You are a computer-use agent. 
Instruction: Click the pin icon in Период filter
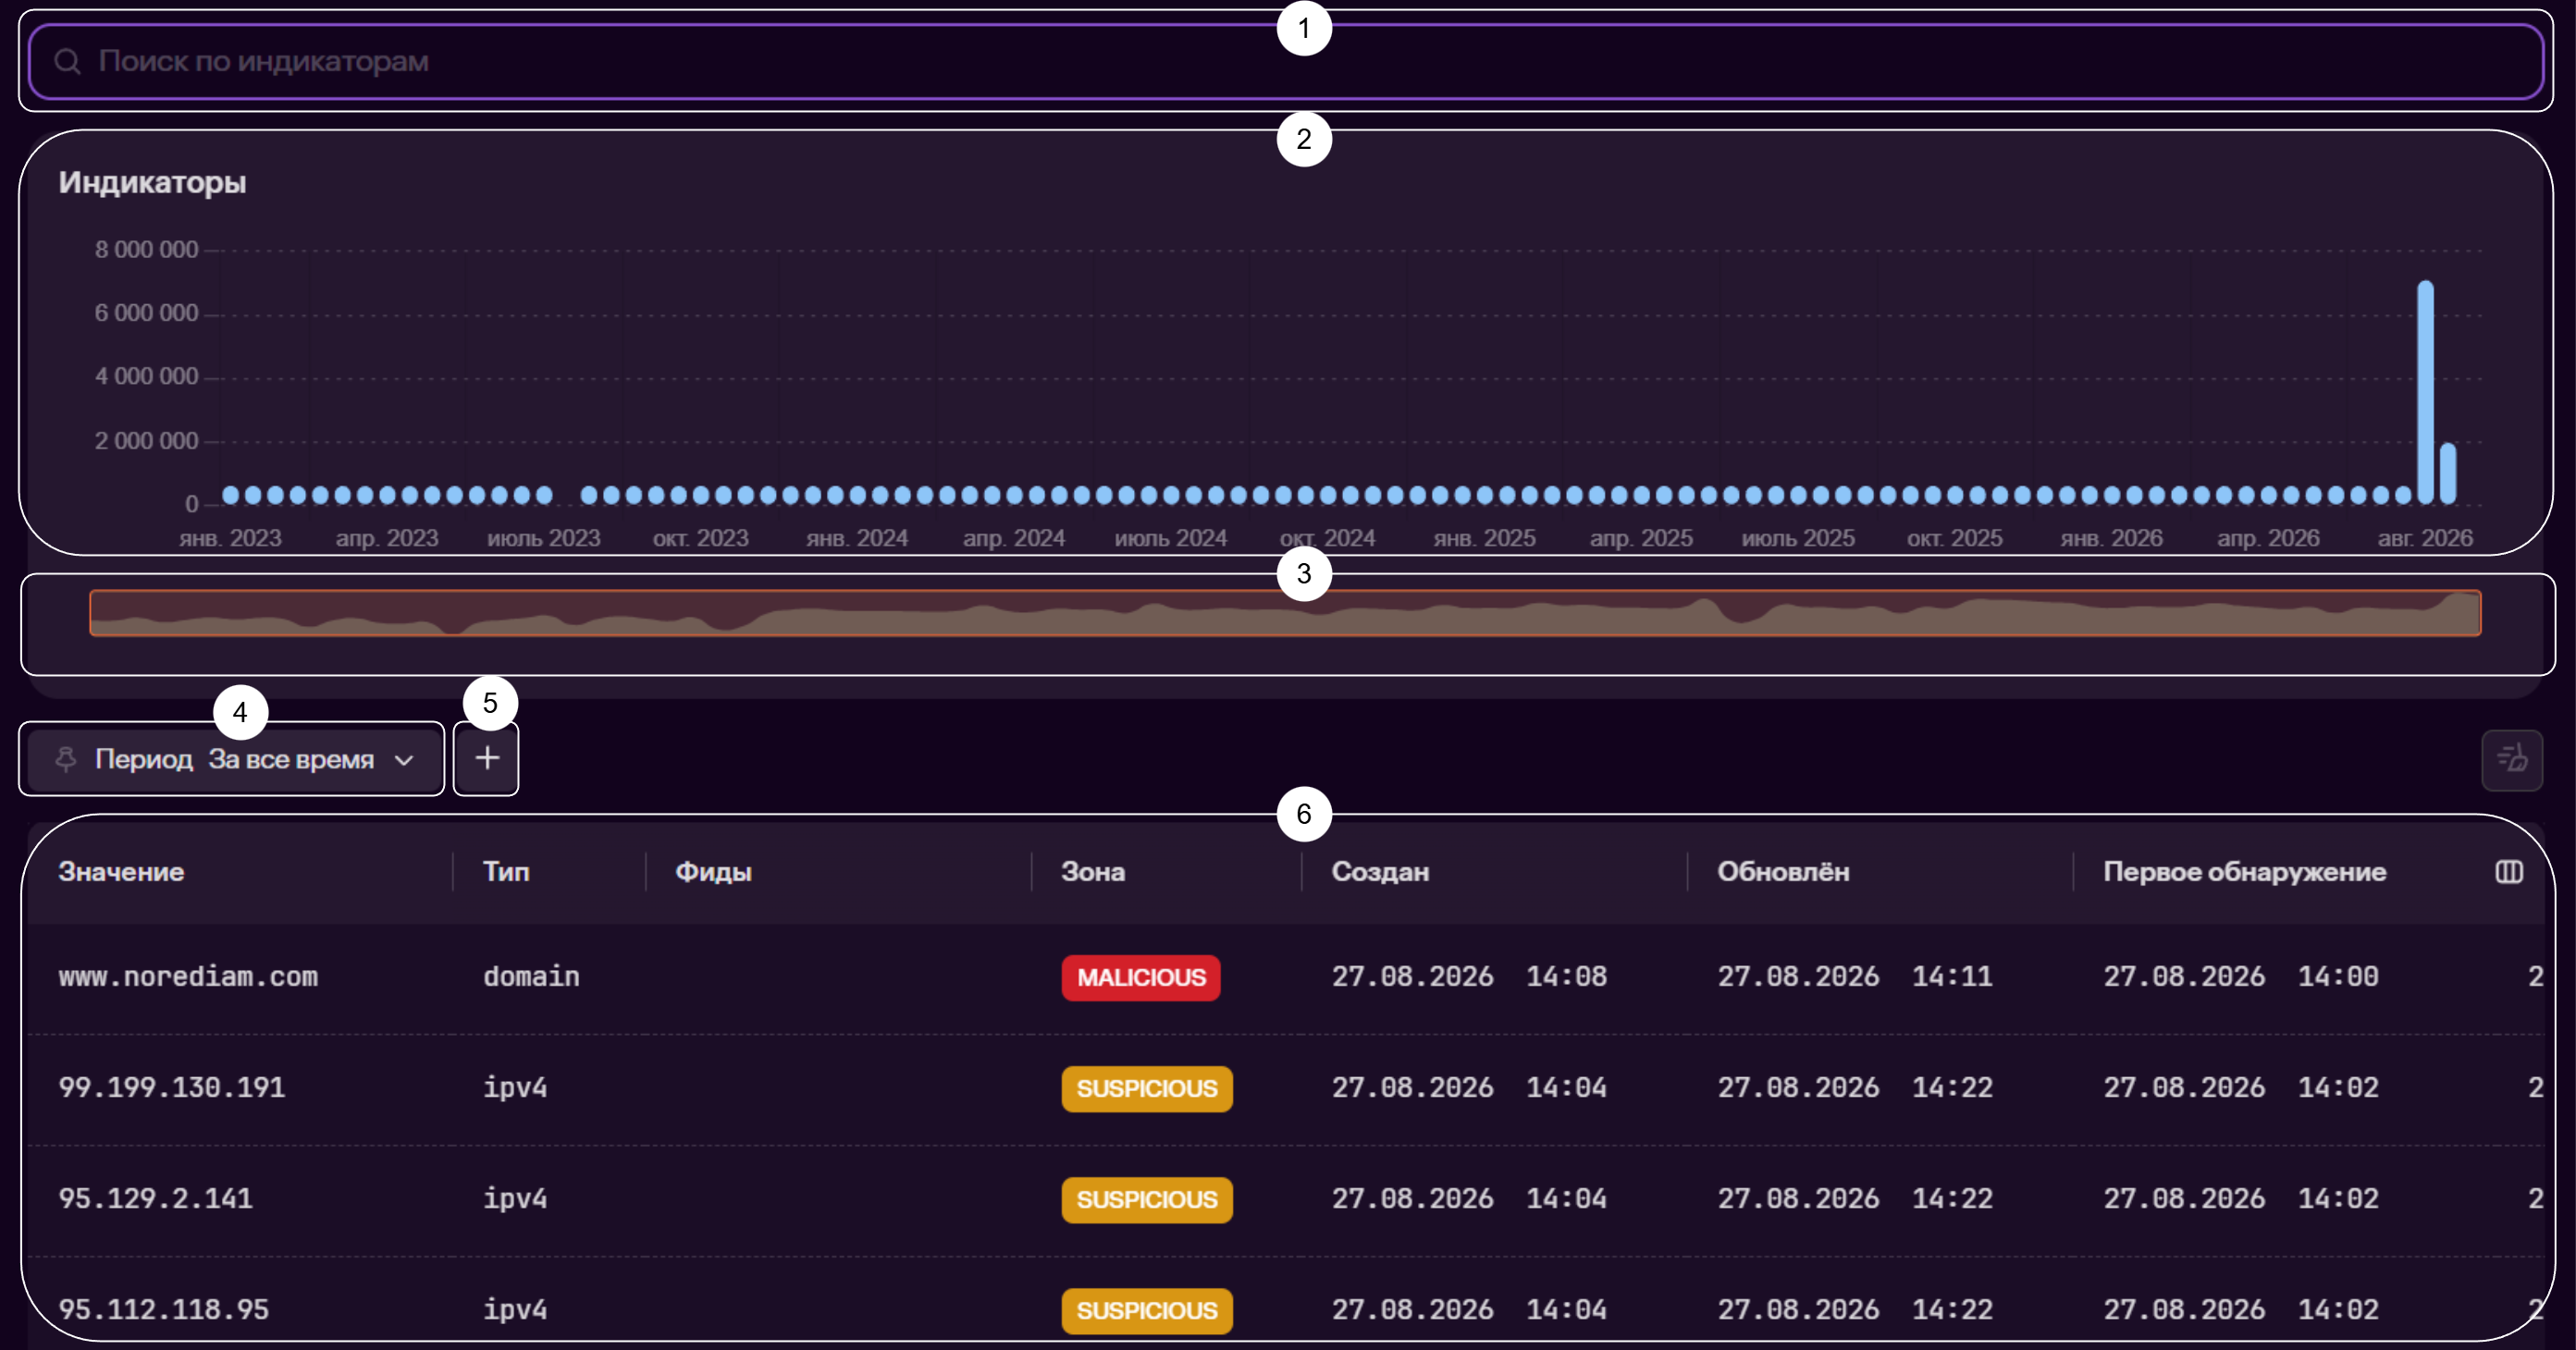tap(66, 759)
